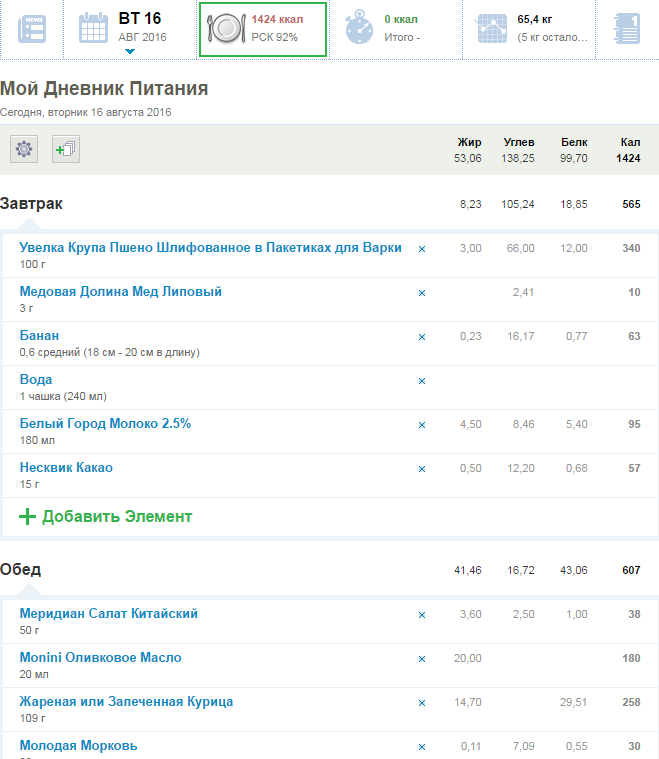Click the calendar icon for the date
This screenshot has width=659, height=759.
(x=94, y=29)
